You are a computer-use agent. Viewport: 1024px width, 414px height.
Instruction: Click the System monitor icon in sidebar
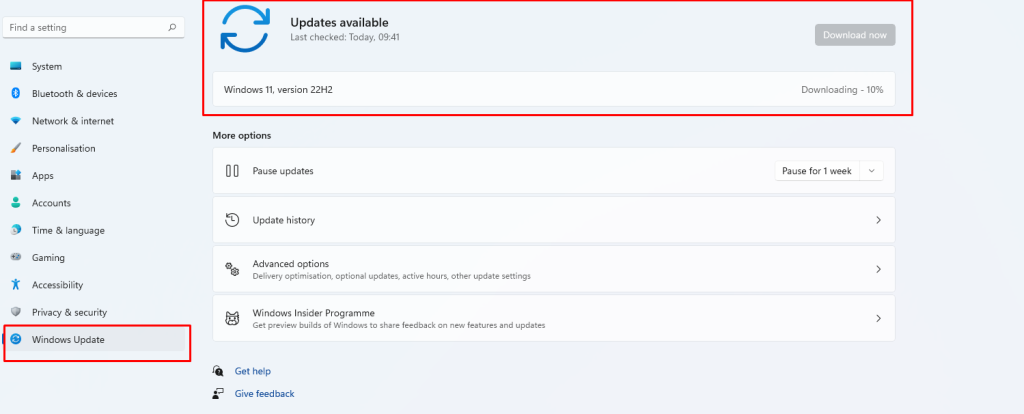point(16,66)
